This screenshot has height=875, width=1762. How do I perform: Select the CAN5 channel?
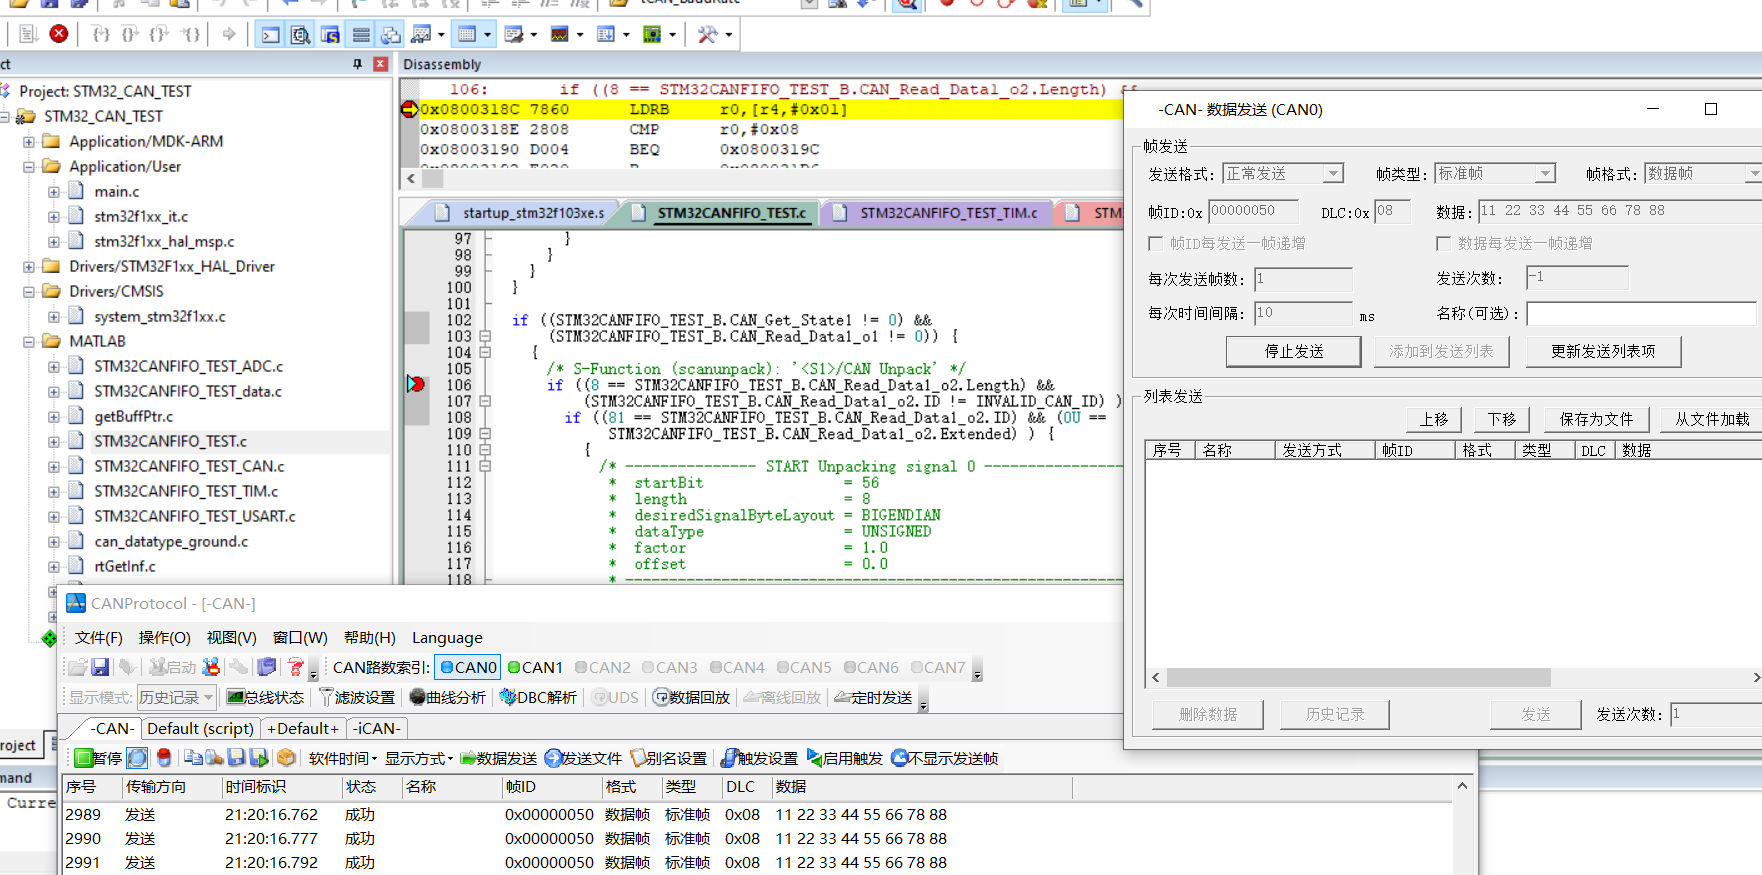pos(804,667)
